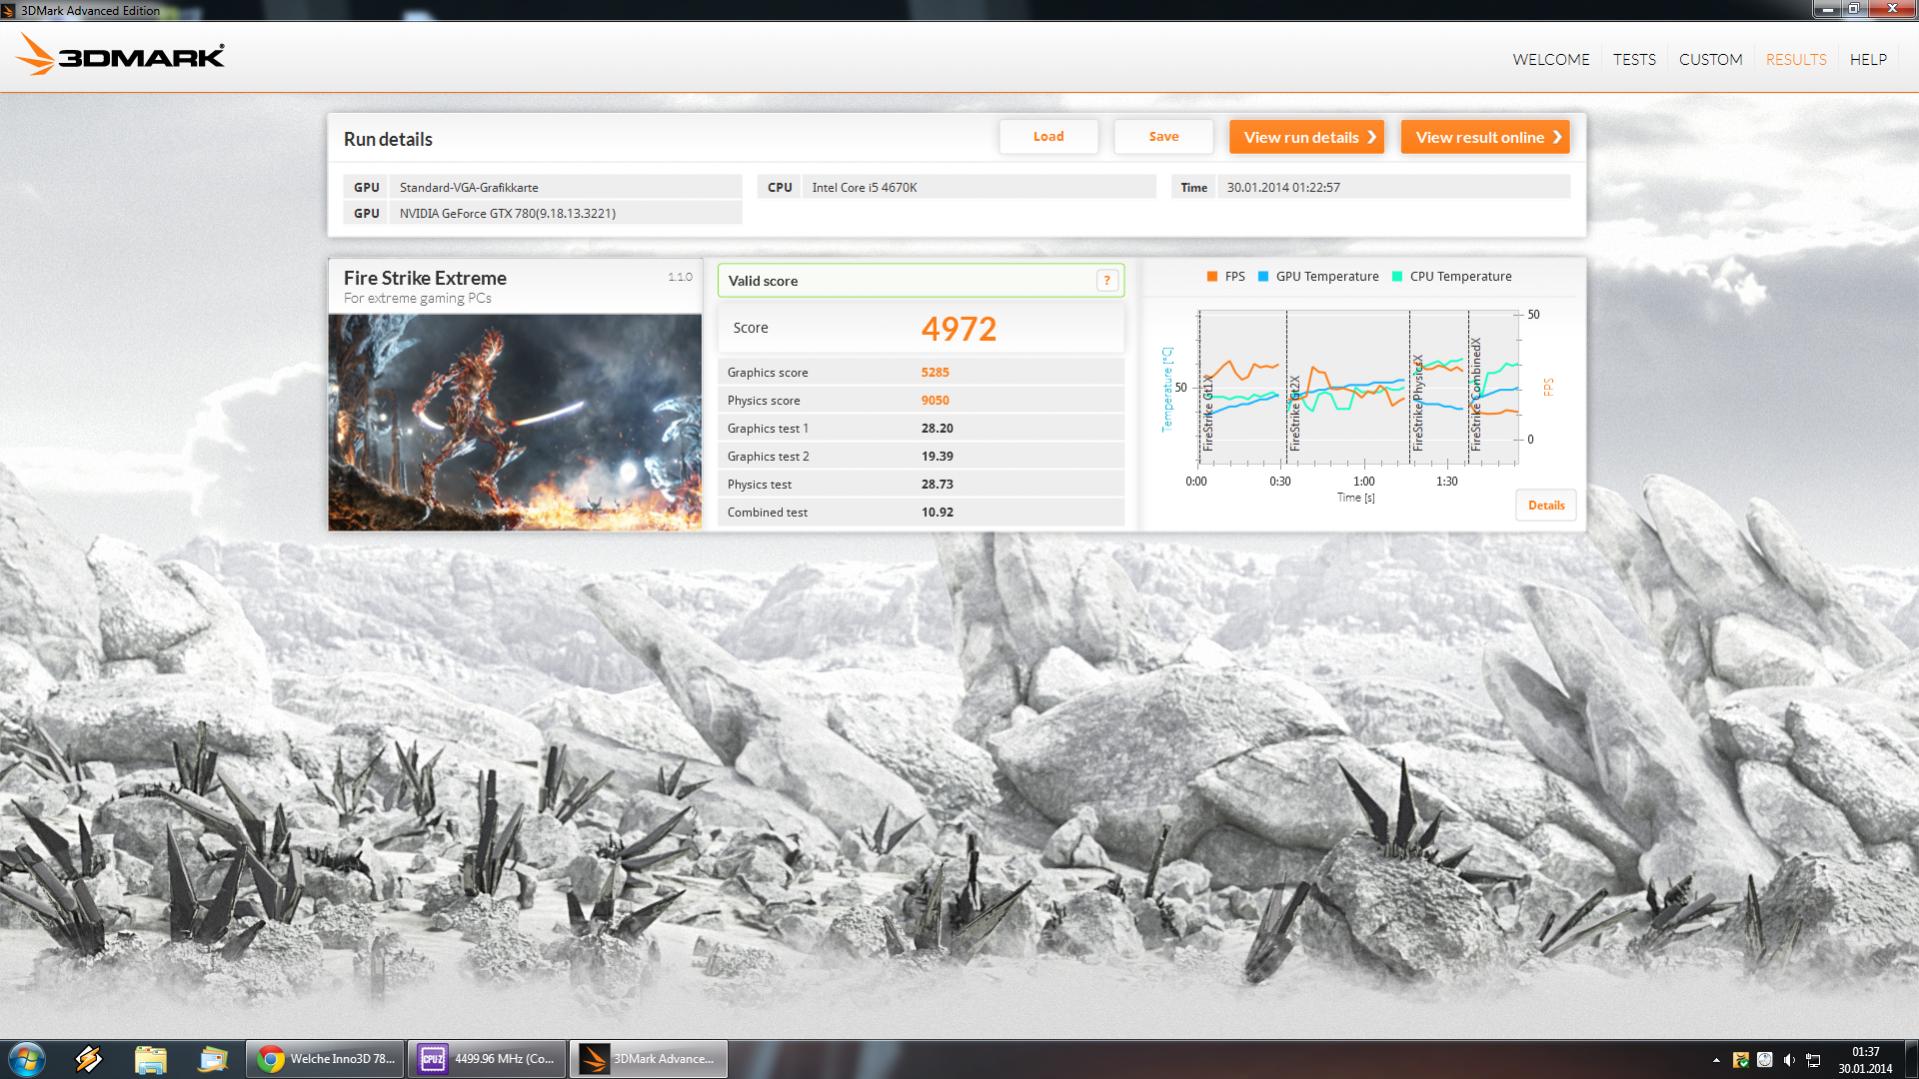Click the Show desktop strip at taskbar end

(x=1911, y=1059)
